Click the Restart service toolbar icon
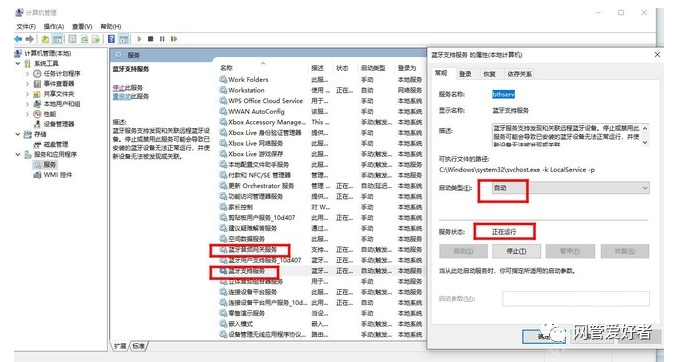Screen dimensions: 674x362 pos(174,39)
